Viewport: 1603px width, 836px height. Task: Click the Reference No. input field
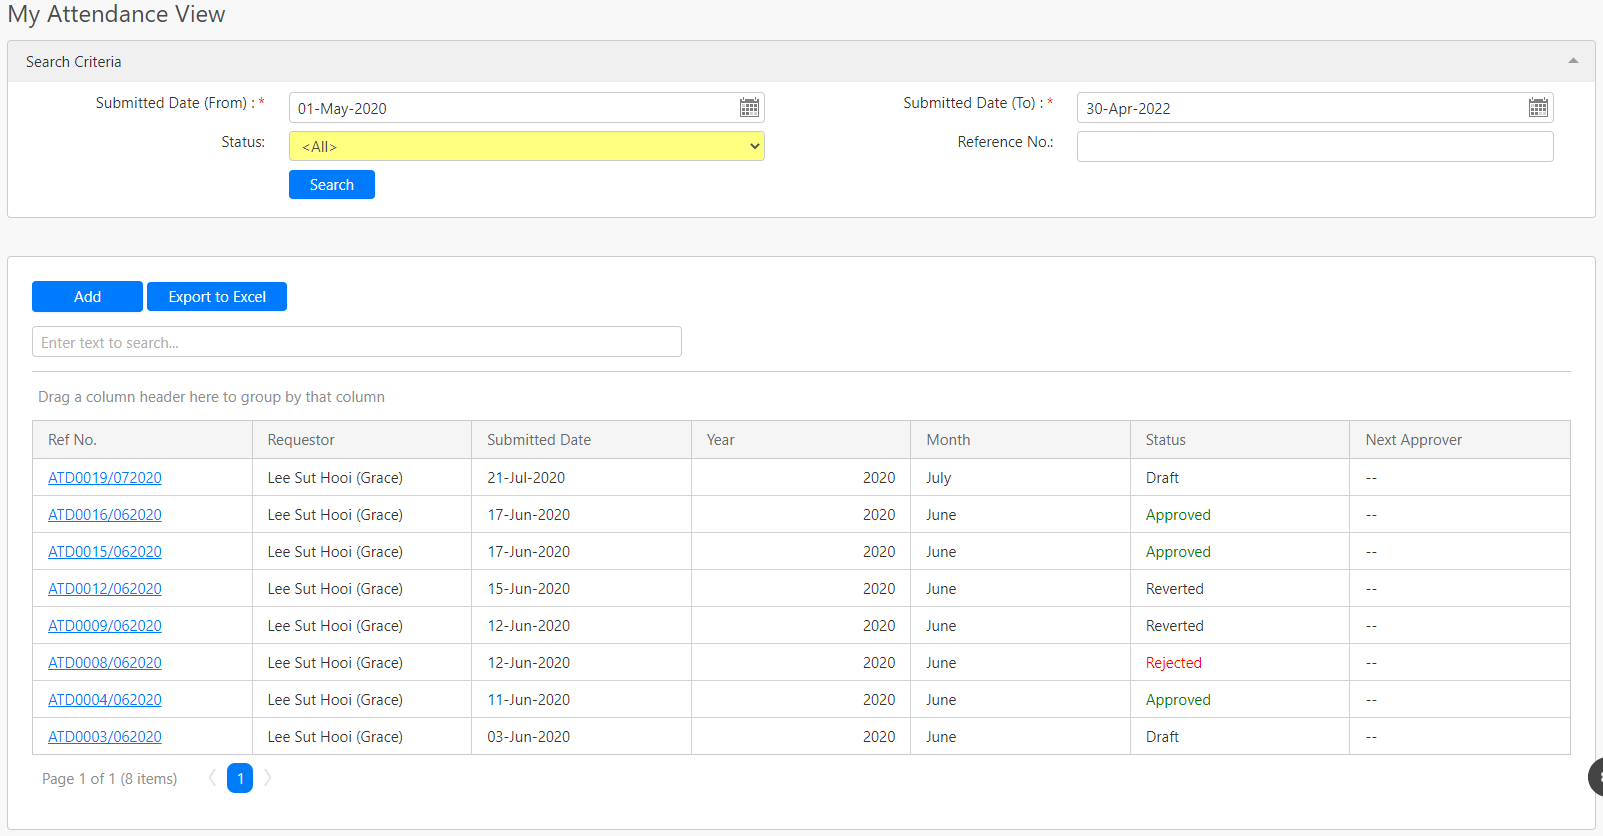coord(1315,146)
